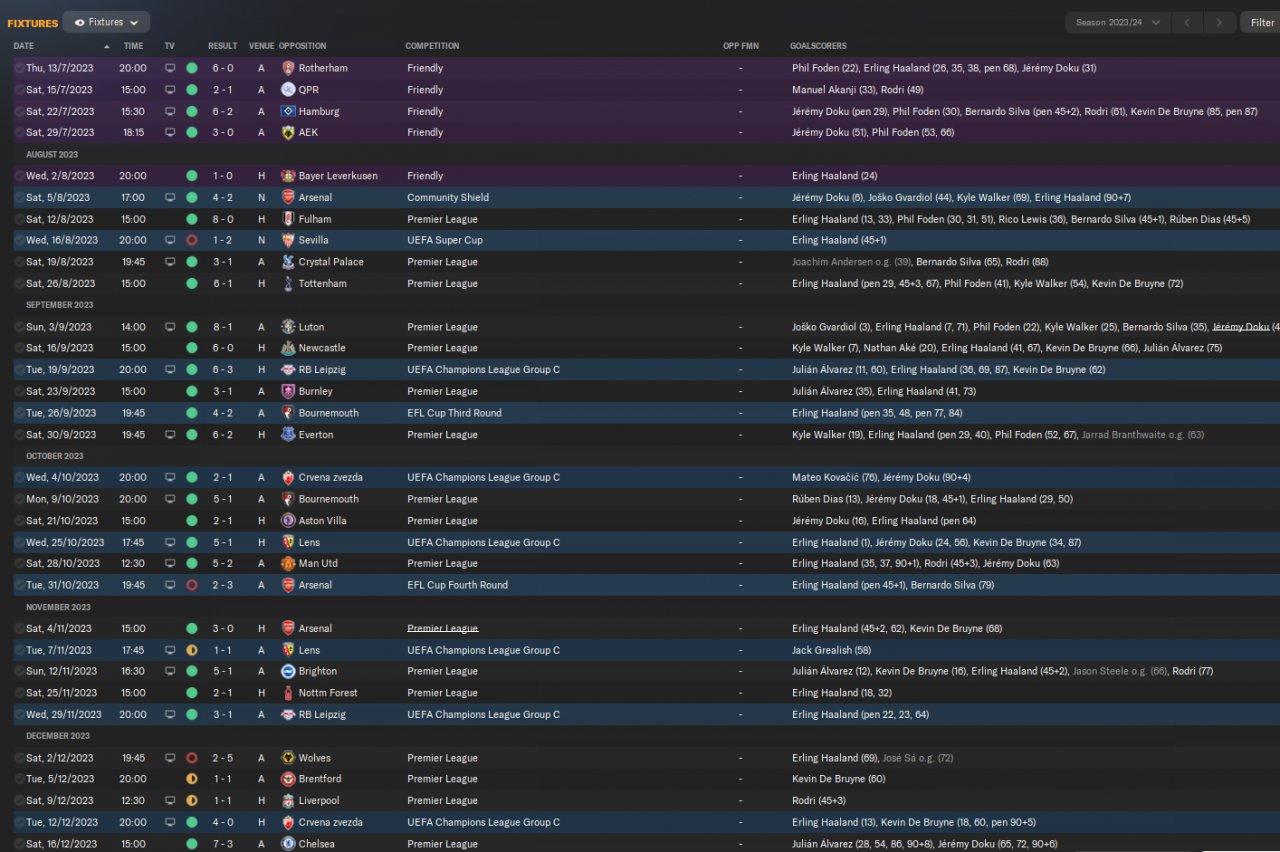
Task: Click the Brighton club badge
Action: 288,671
